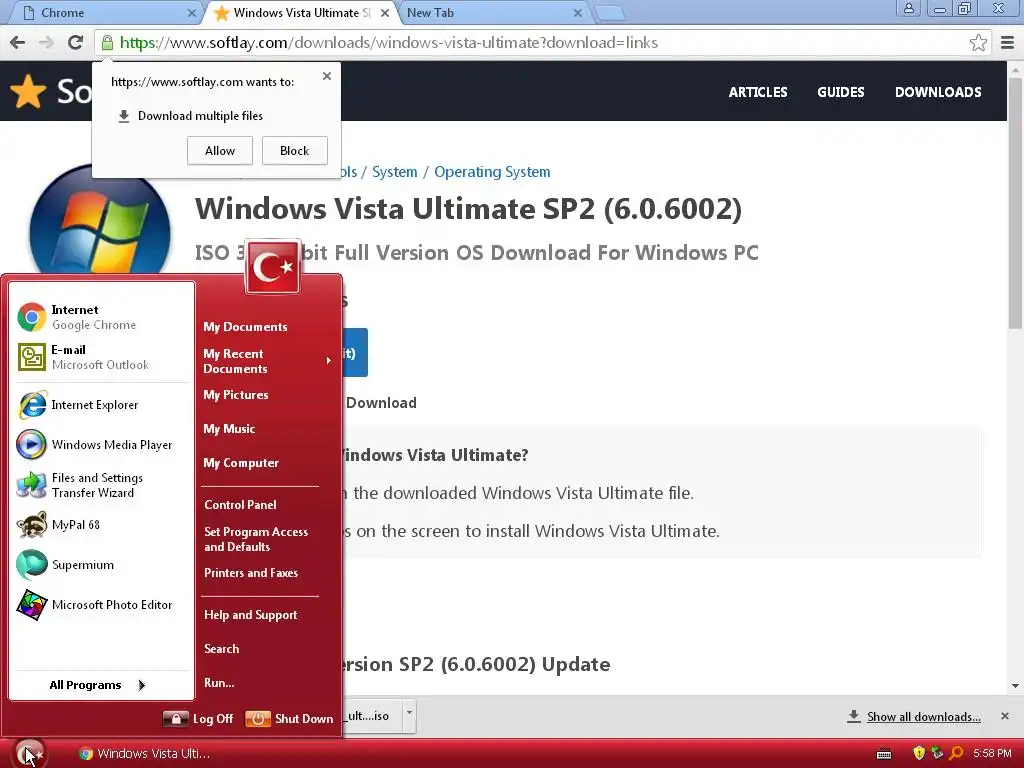Image resolution: width=1024 pixels, height=768 pixels.
Task: Click Show all downloads link
Action: (923, 716)
